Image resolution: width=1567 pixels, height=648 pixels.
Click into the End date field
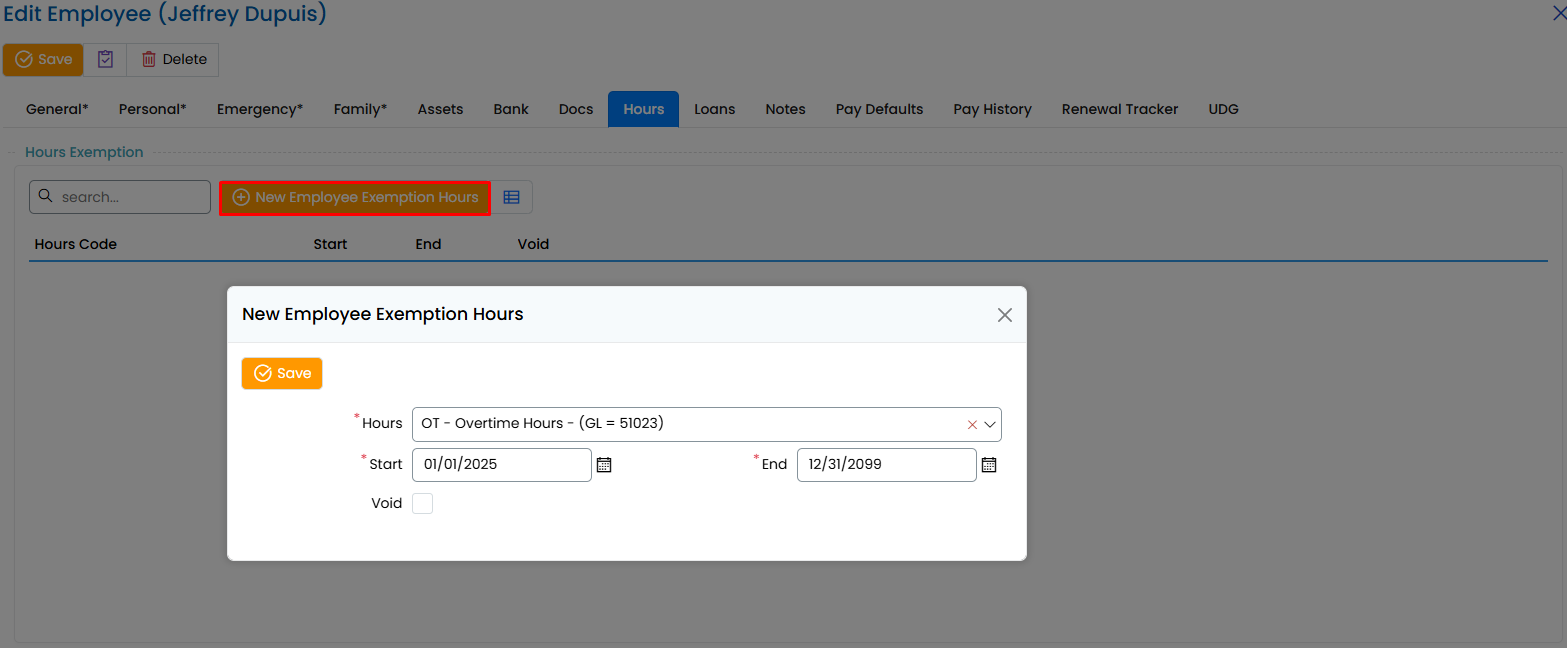(x=885, y=465)
